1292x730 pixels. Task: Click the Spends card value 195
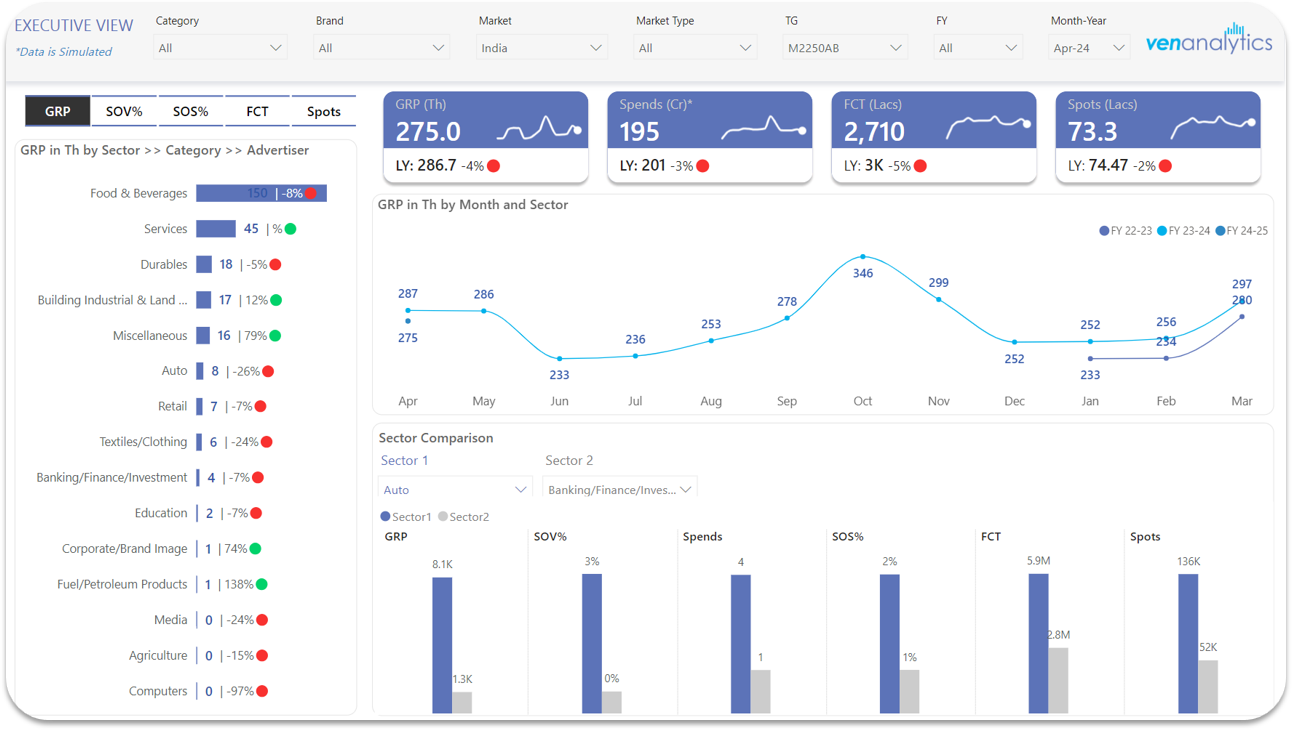click(639, 131)
